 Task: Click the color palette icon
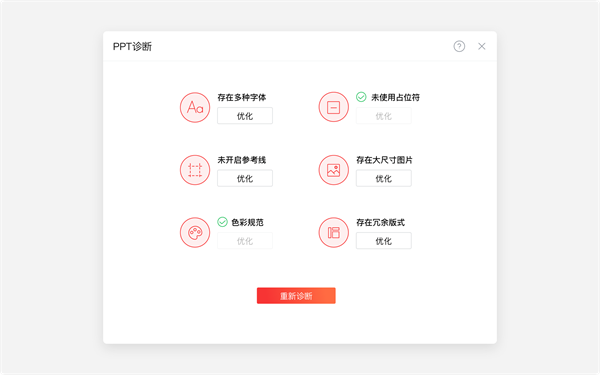point(195,232)
